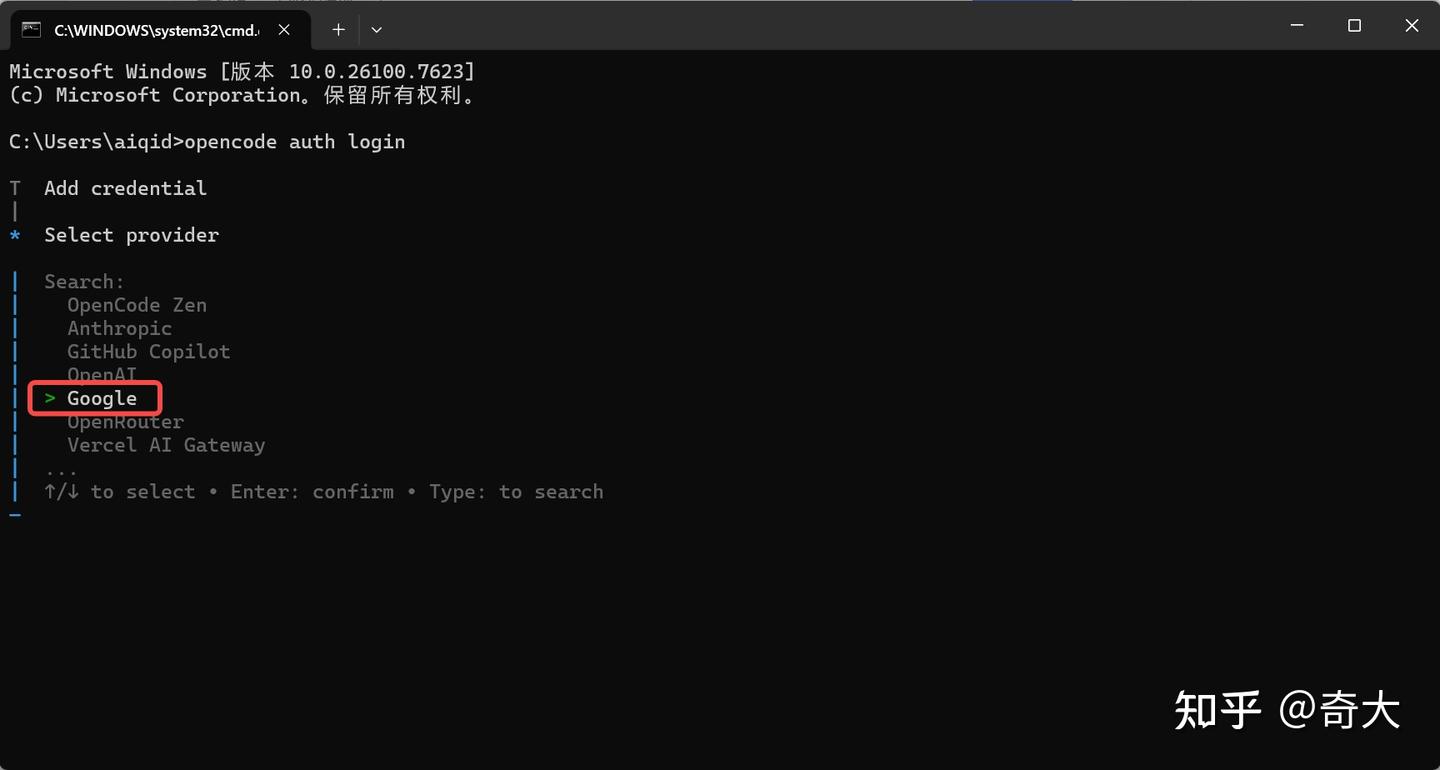Select the OpenCode Zen provider
This screenshot has height=770, width=1440.
point(136,305)
